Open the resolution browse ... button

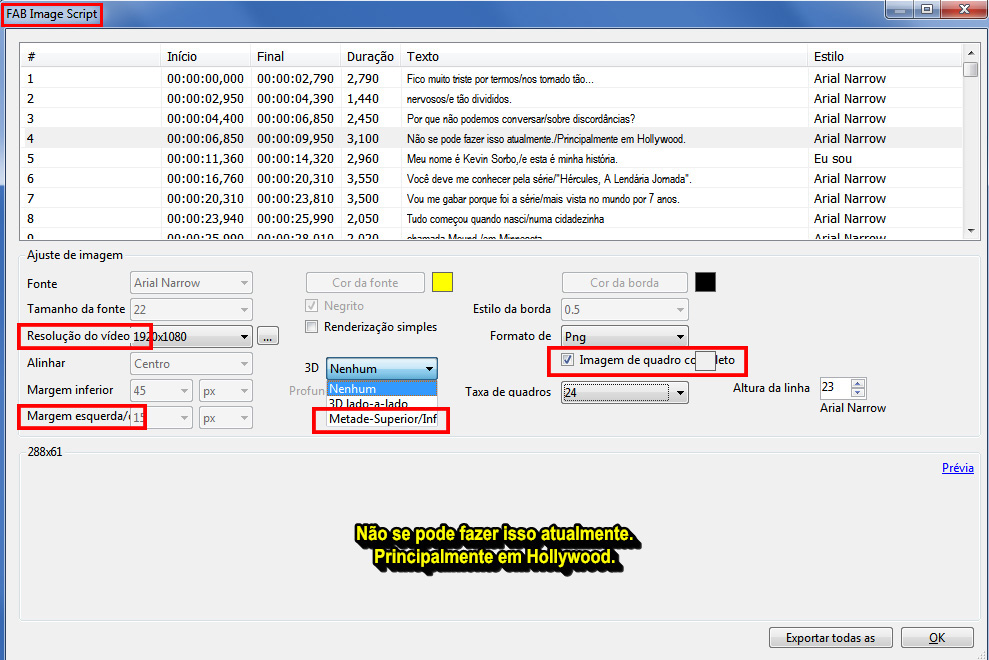267,336
